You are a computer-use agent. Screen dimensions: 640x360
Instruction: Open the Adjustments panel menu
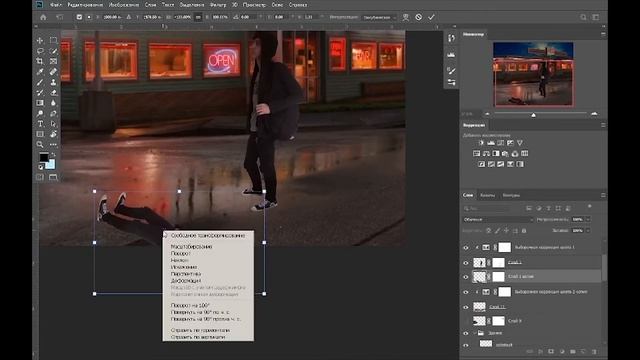coord(603,125)
